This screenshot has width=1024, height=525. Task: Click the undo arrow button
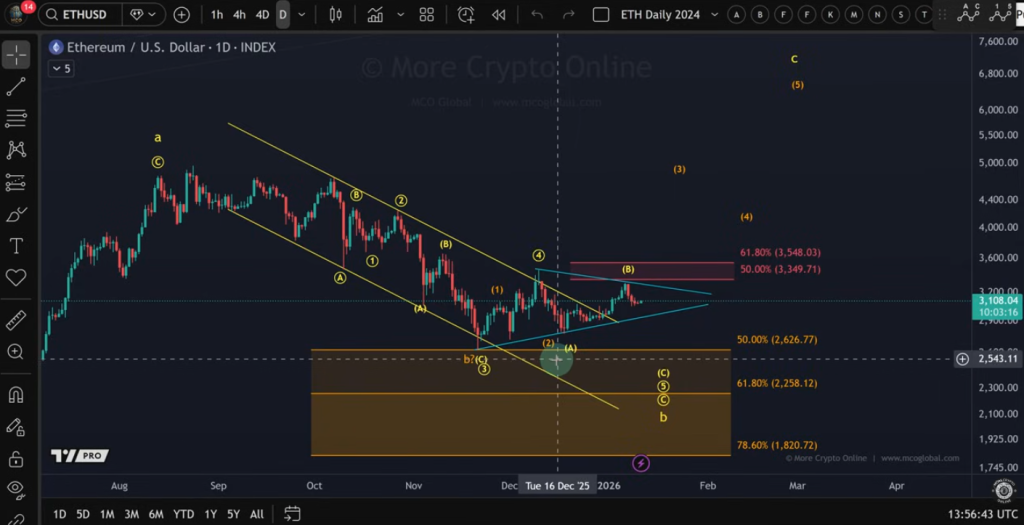537,15
